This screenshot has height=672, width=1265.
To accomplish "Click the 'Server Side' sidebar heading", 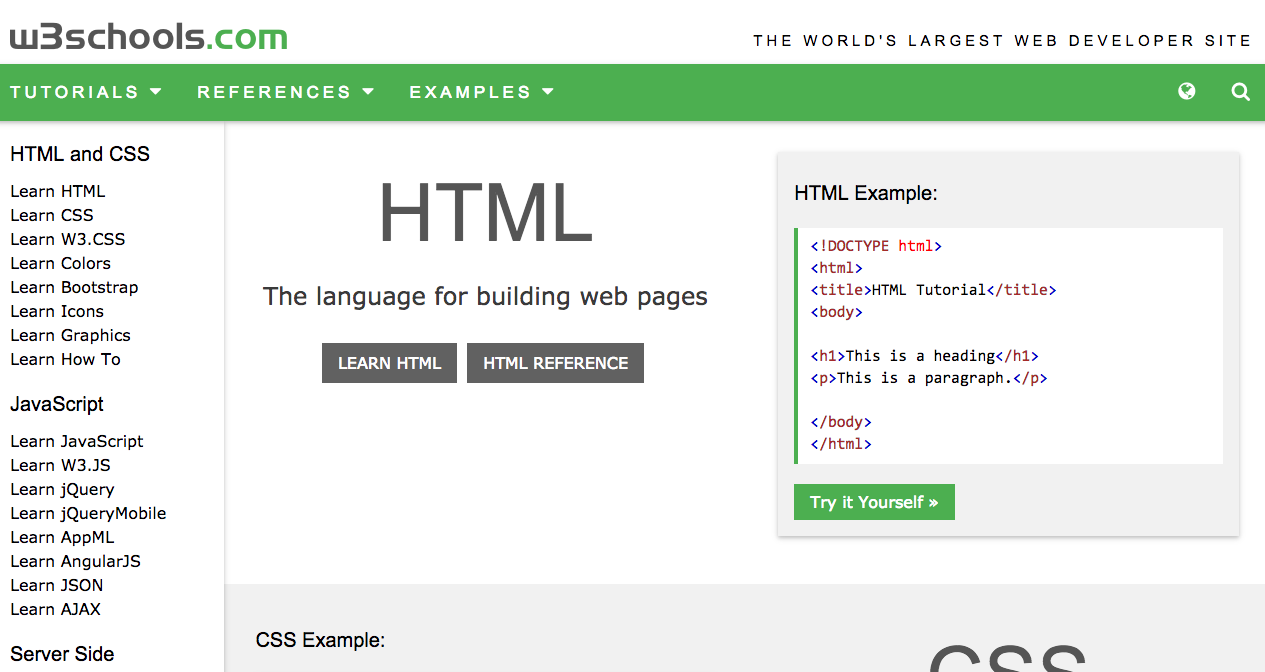I will pos(62,654).
